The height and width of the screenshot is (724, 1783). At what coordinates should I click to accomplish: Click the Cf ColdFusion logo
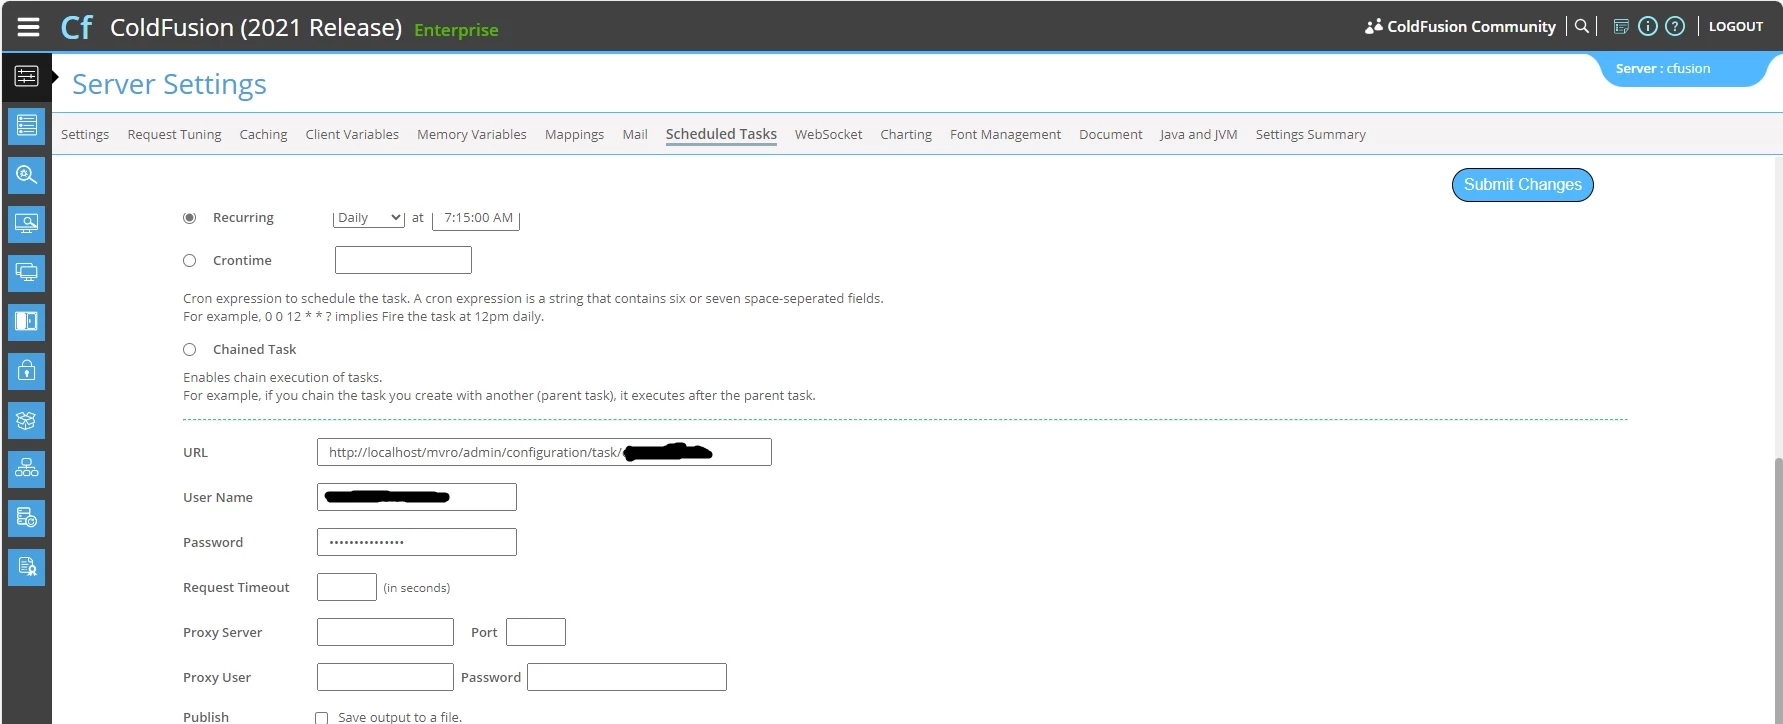pos(77,27)
